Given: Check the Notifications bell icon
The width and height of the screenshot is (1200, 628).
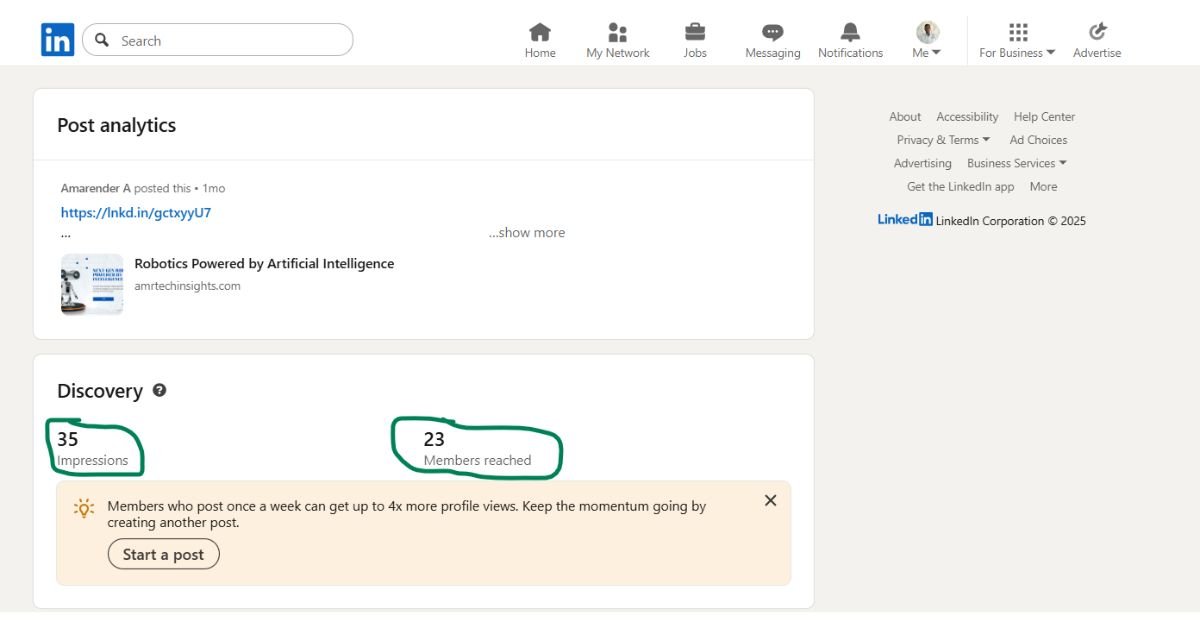Looking at the screenshot, I should 850,33.
